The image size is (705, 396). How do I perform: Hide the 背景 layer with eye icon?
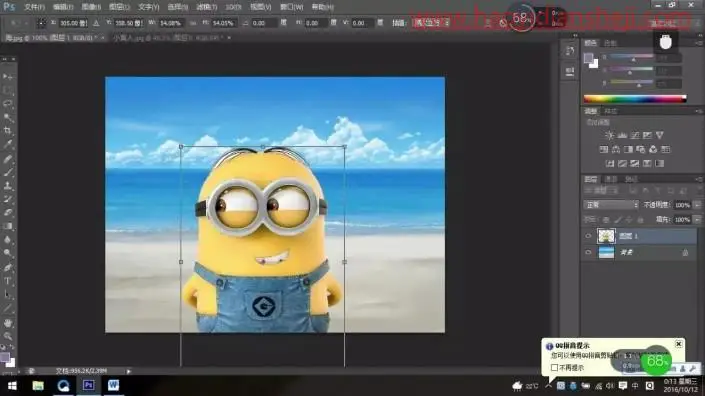(588, 253)
